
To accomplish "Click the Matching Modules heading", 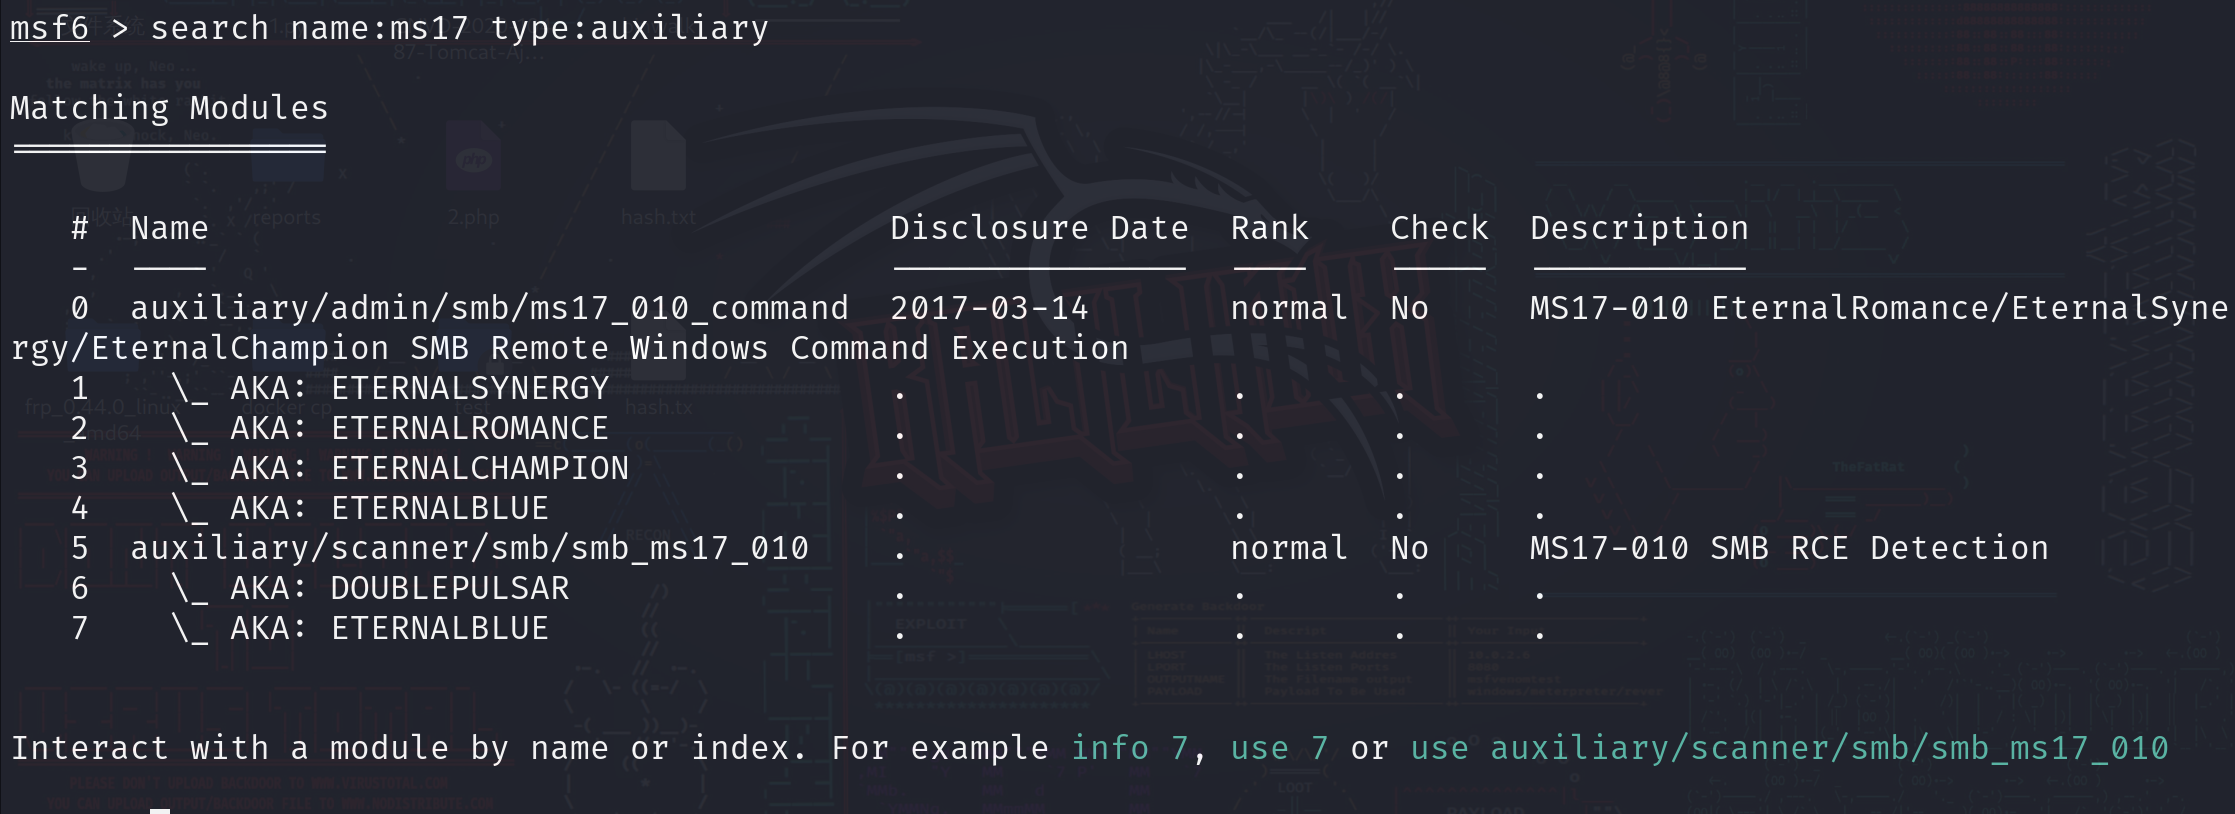I will click(169, 108).
